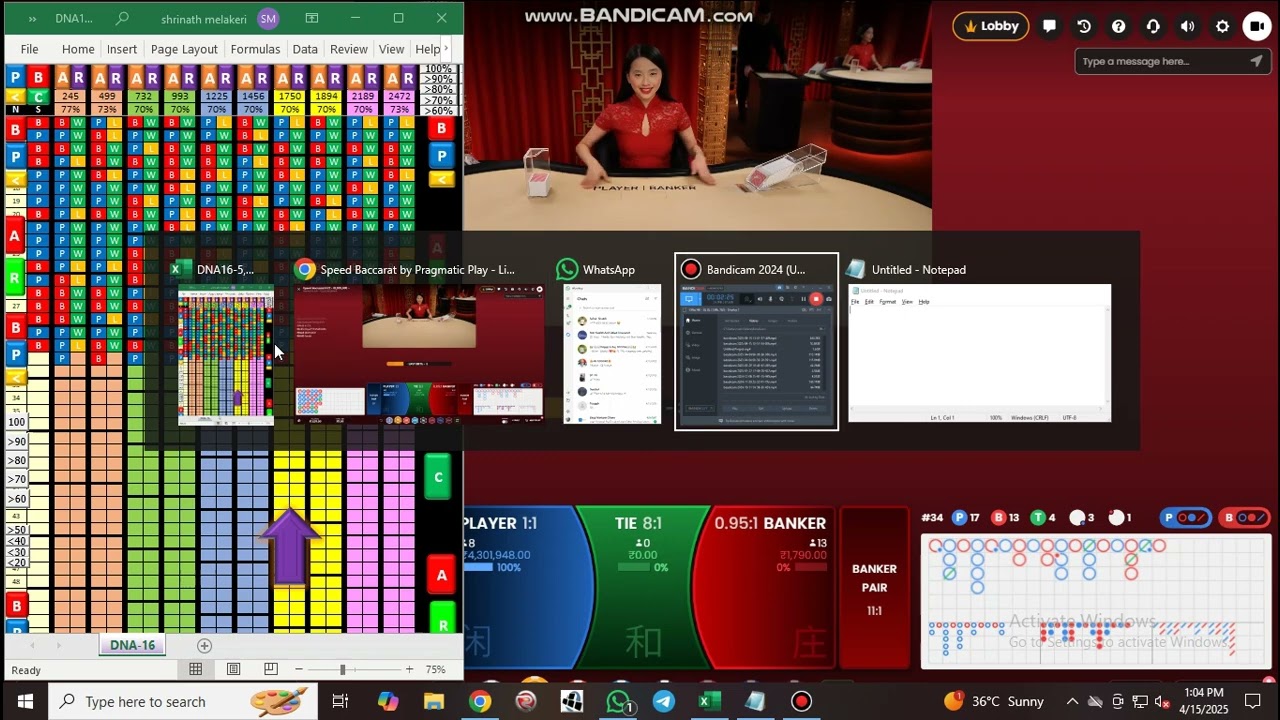Open the Insert ribbon tab
The image size is (1280, 720).
pyautogui.click(x=122, y=49)
